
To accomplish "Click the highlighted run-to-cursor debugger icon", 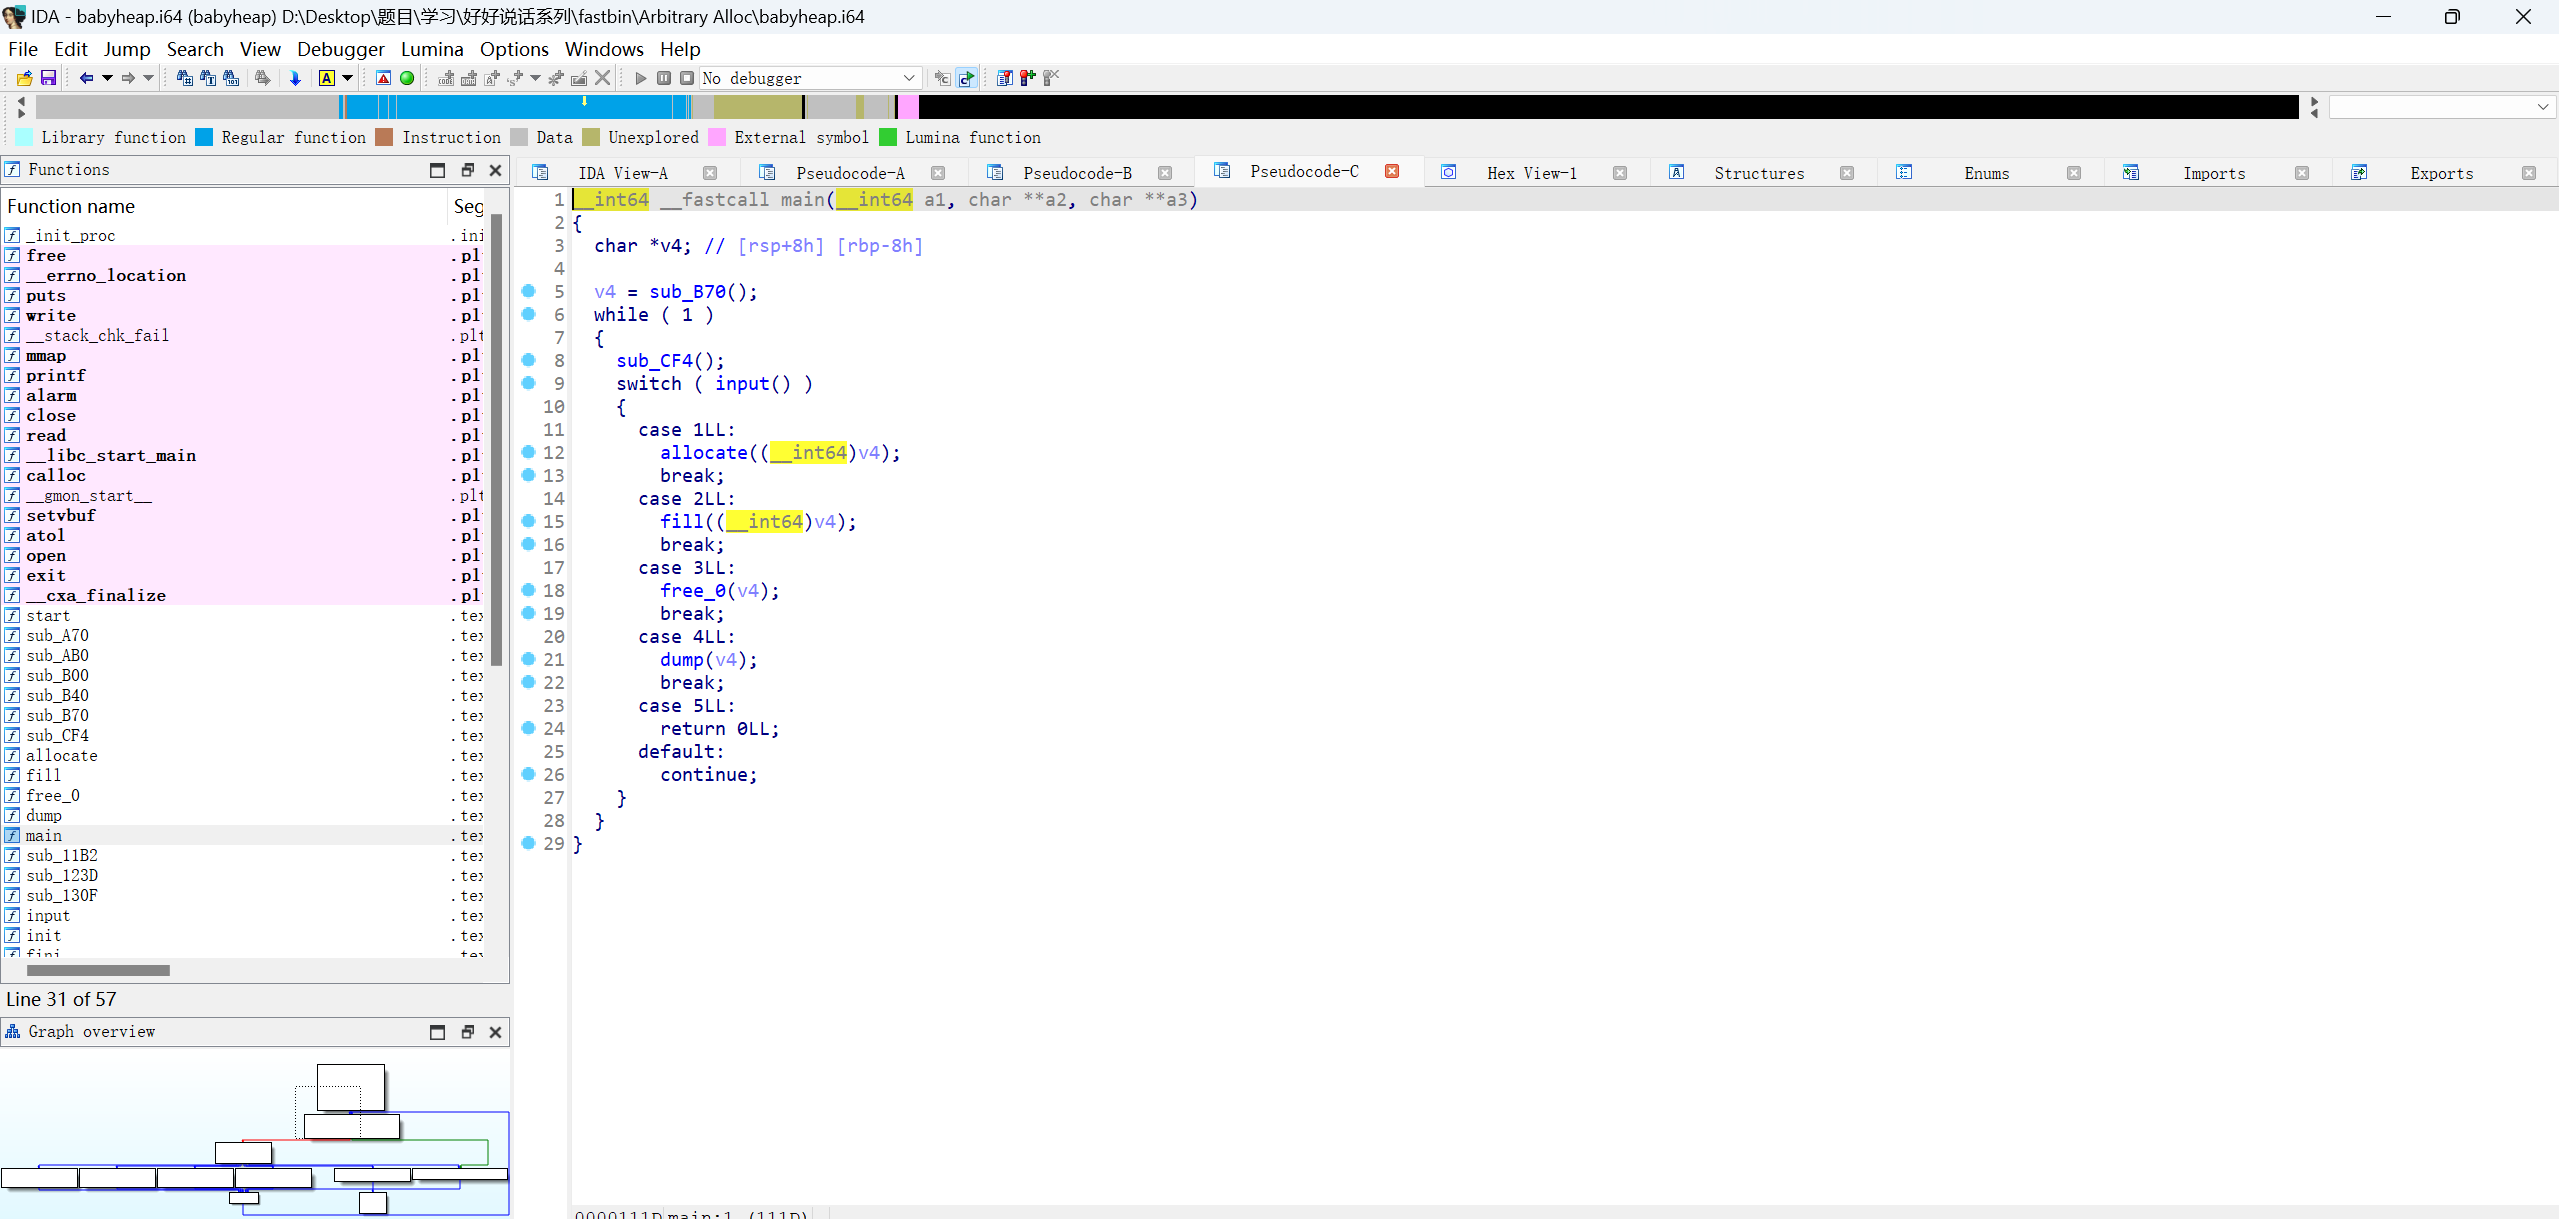I will pos(966,78).
